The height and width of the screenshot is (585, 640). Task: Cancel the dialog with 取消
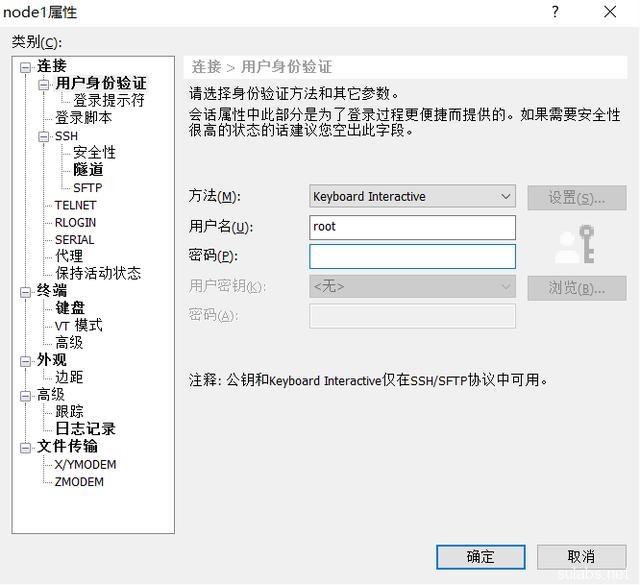click(x=581, y=557)
